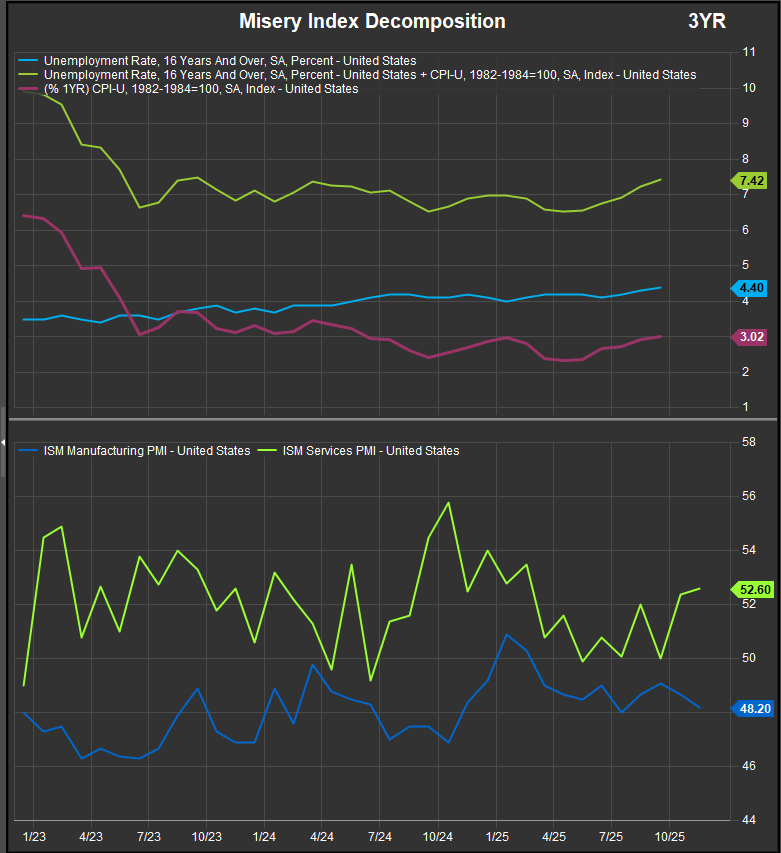Click the left-edge panel collapse arrow
781x853 pixels.
pos(4,441)
